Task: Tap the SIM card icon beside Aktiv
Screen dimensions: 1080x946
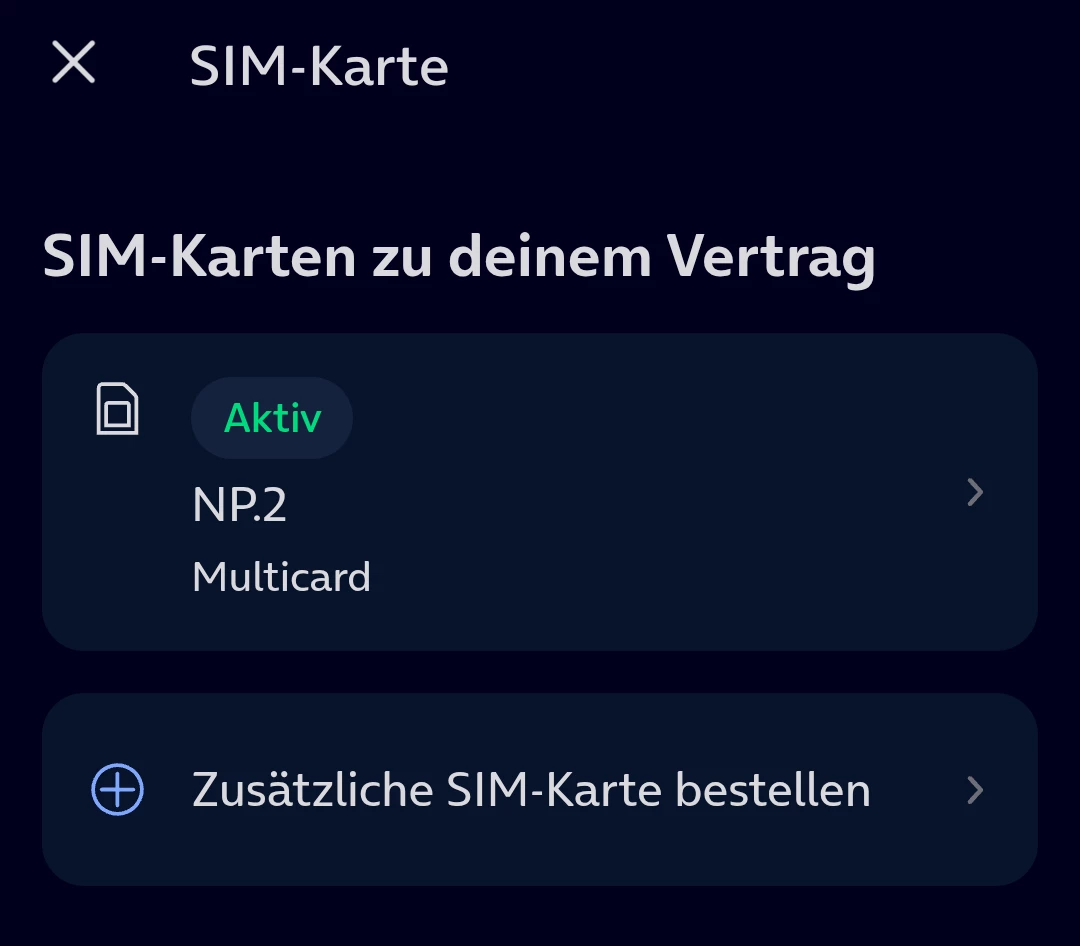Action: pyautogui.click(x=117, y=409)
